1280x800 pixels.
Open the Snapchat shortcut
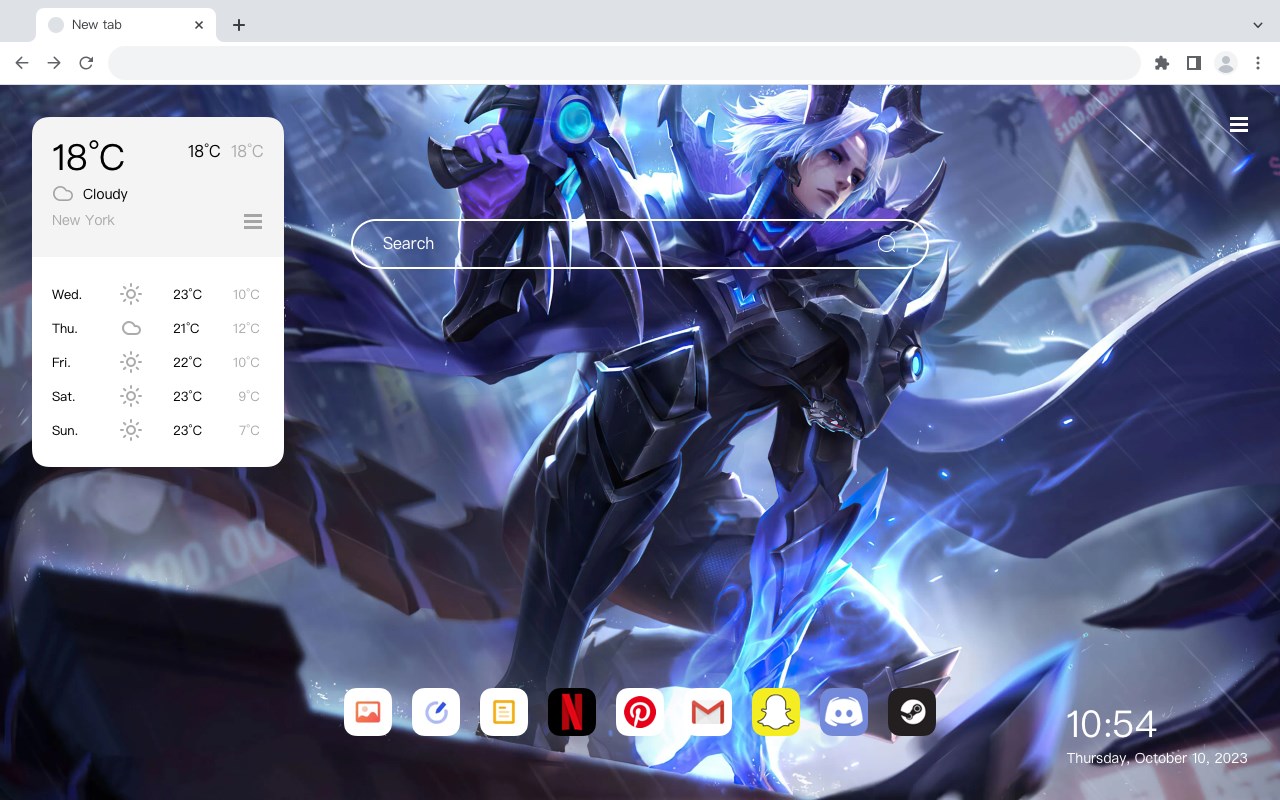776,712
